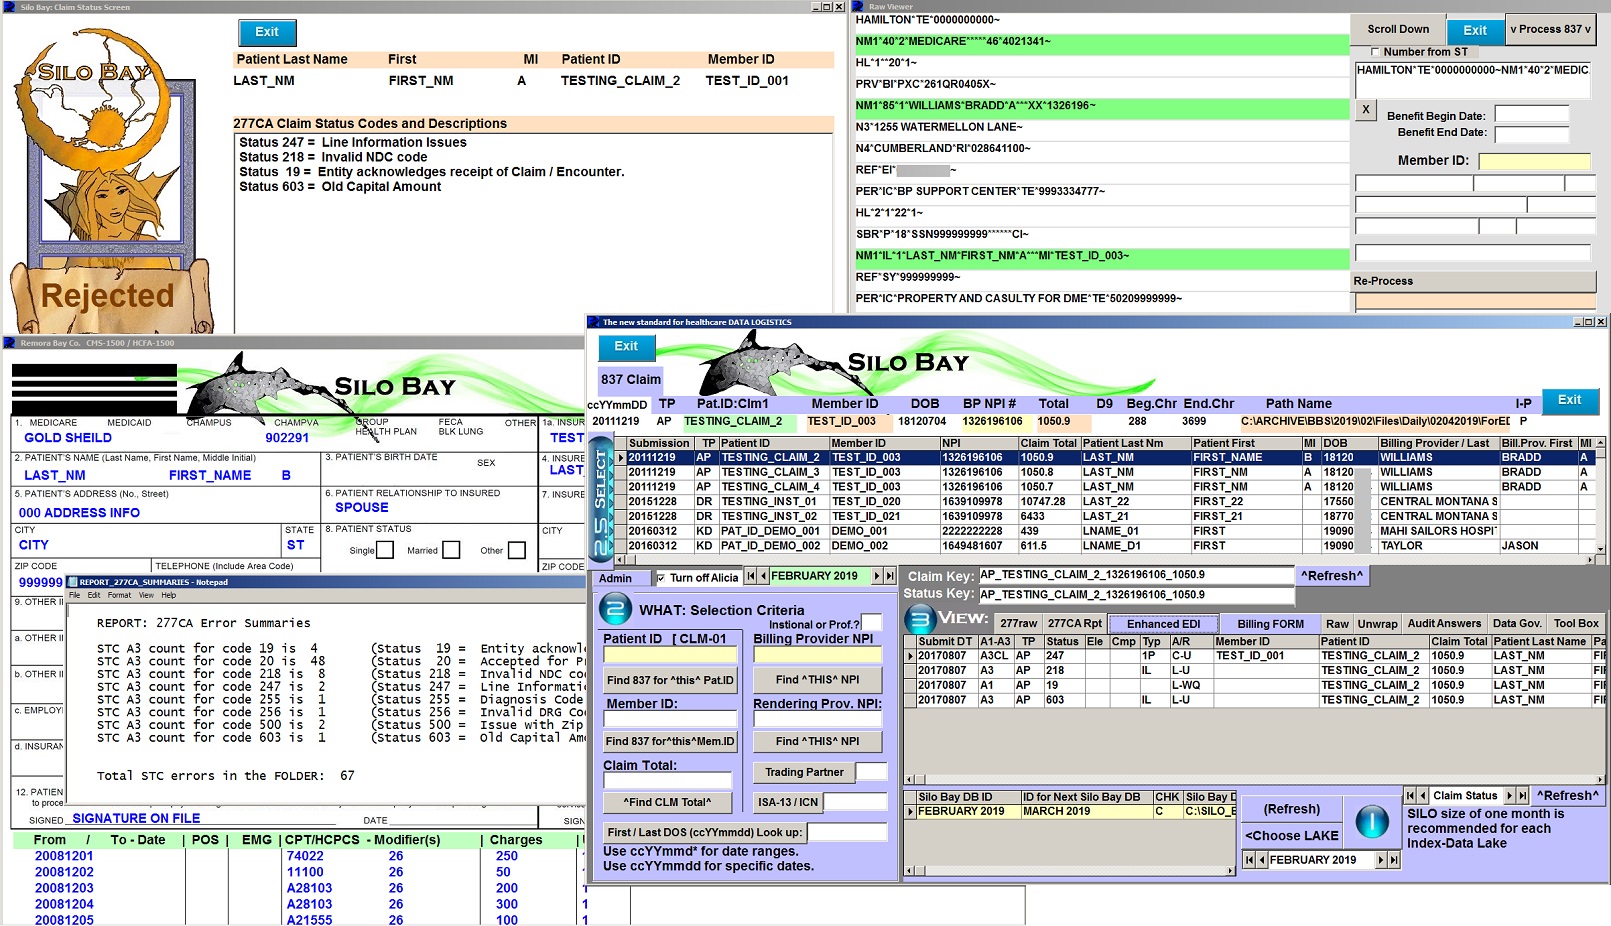The width and height of the screenshot is (1611, 926).
Task: Click the Member ID field in Raw Viewer
Action: (x=1534, y=161)
